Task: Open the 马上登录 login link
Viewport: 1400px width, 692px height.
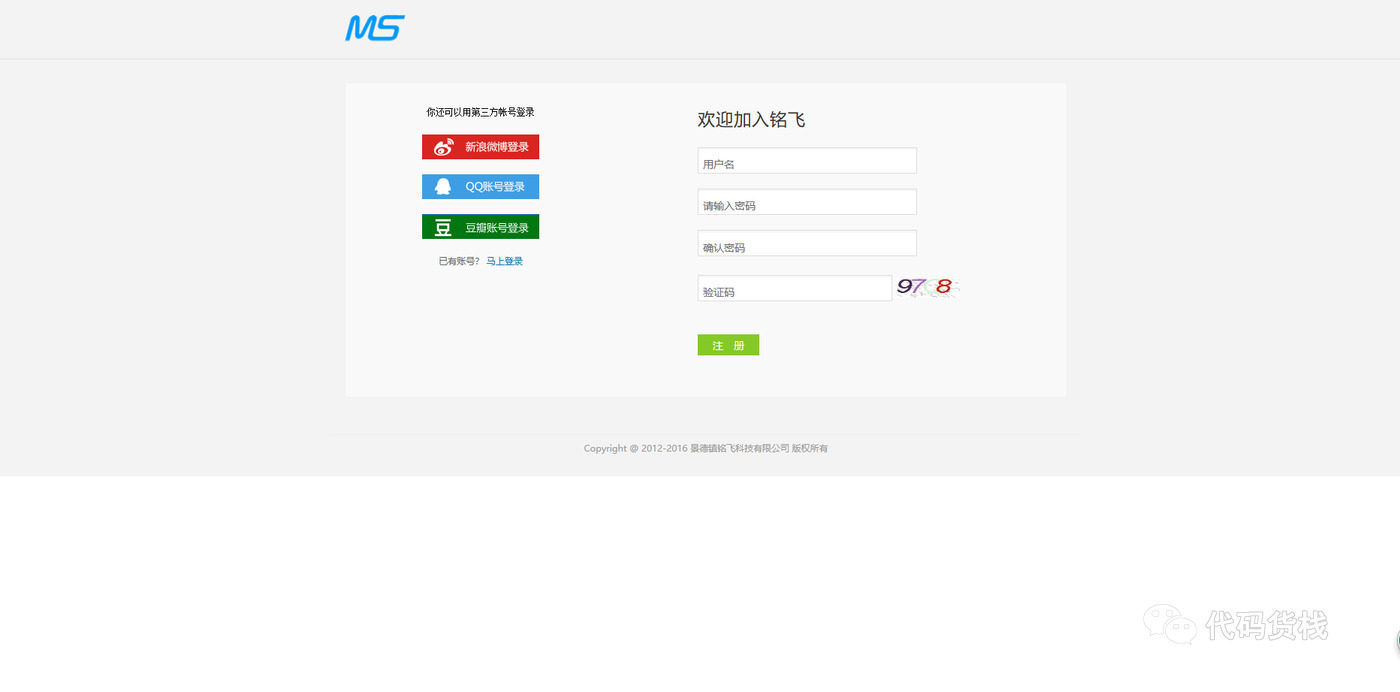Action: pos(505,260)
